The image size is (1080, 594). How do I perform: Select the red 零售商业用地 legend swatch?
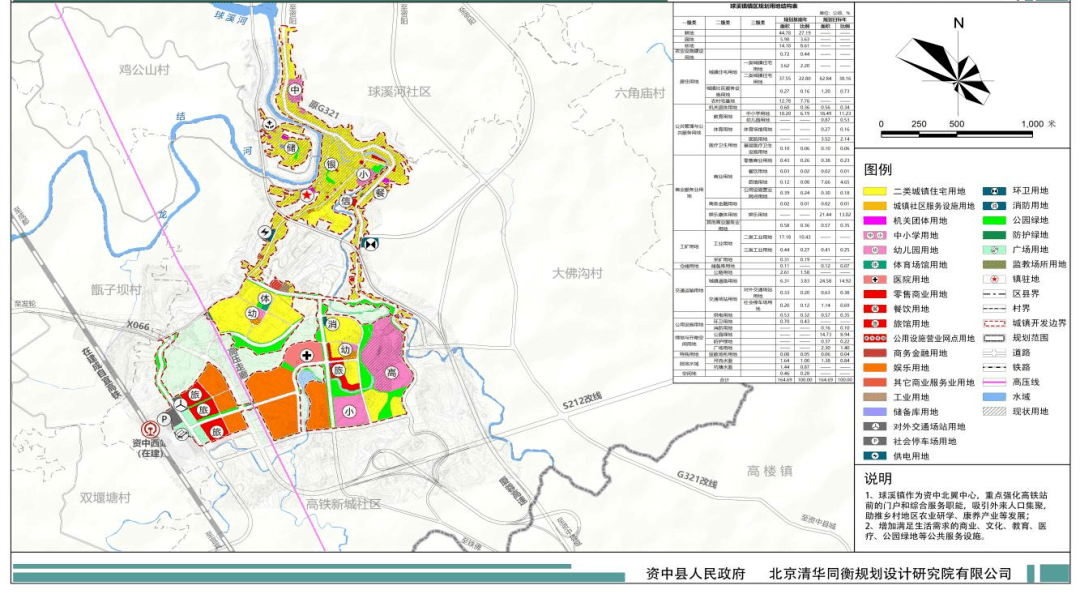(875, 294)
